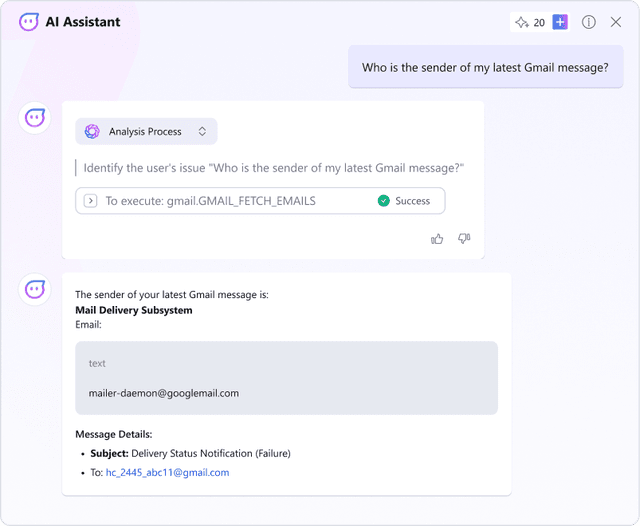Click the Analysis Process atom icon
This screenshot has width=640, height=526.
[93, 131]
